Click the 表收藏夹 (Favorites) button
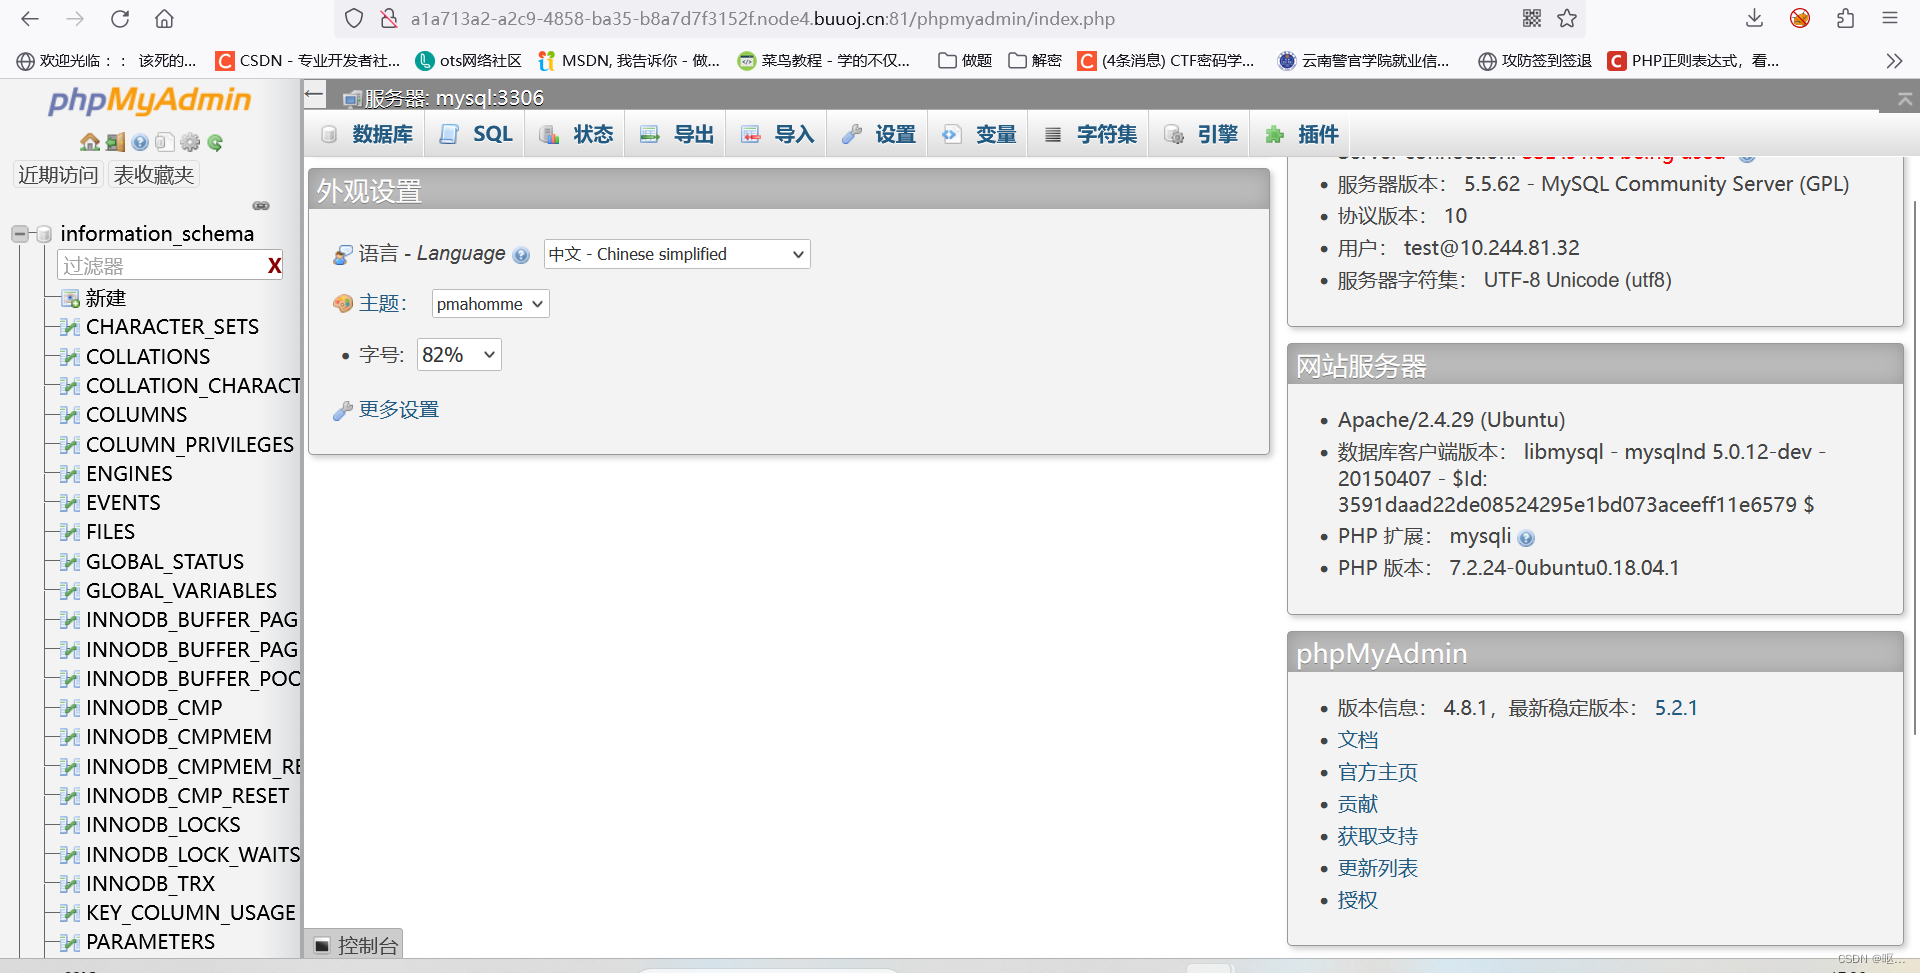1920x973 pixels. click(154, 175)
